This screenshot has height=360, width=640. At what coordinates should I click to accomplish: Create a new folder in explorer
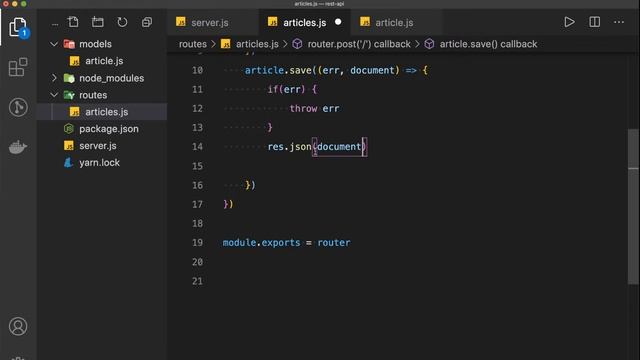98,22
